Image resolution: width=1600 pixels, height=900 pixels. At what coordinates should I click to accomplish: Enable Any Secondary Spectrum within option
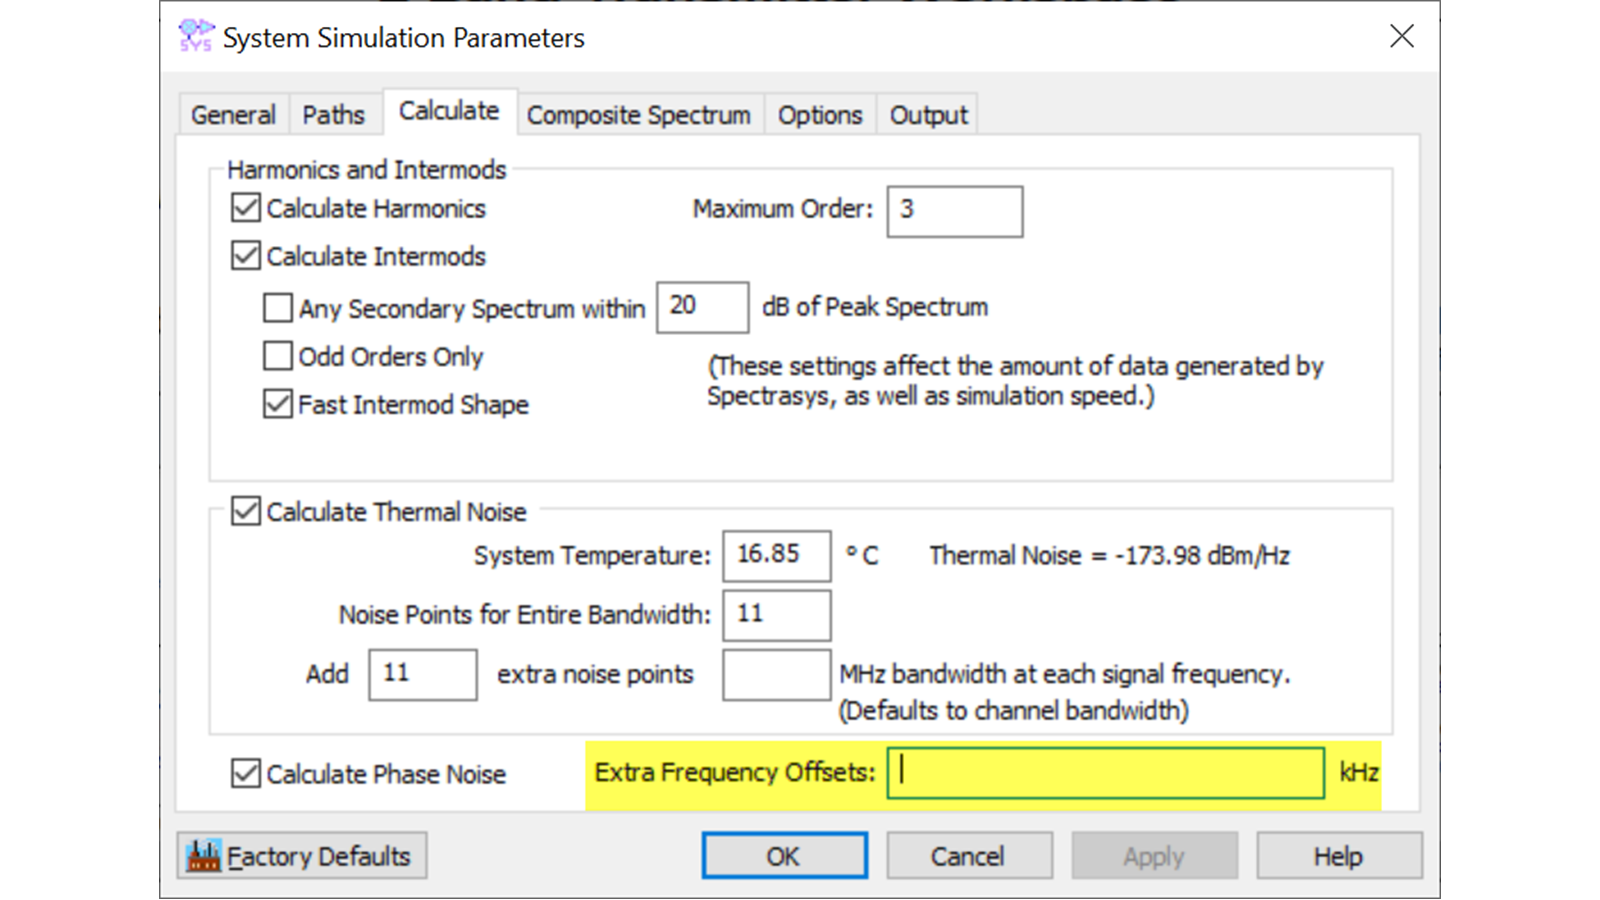pyautogui.click(x=277, y=308)
